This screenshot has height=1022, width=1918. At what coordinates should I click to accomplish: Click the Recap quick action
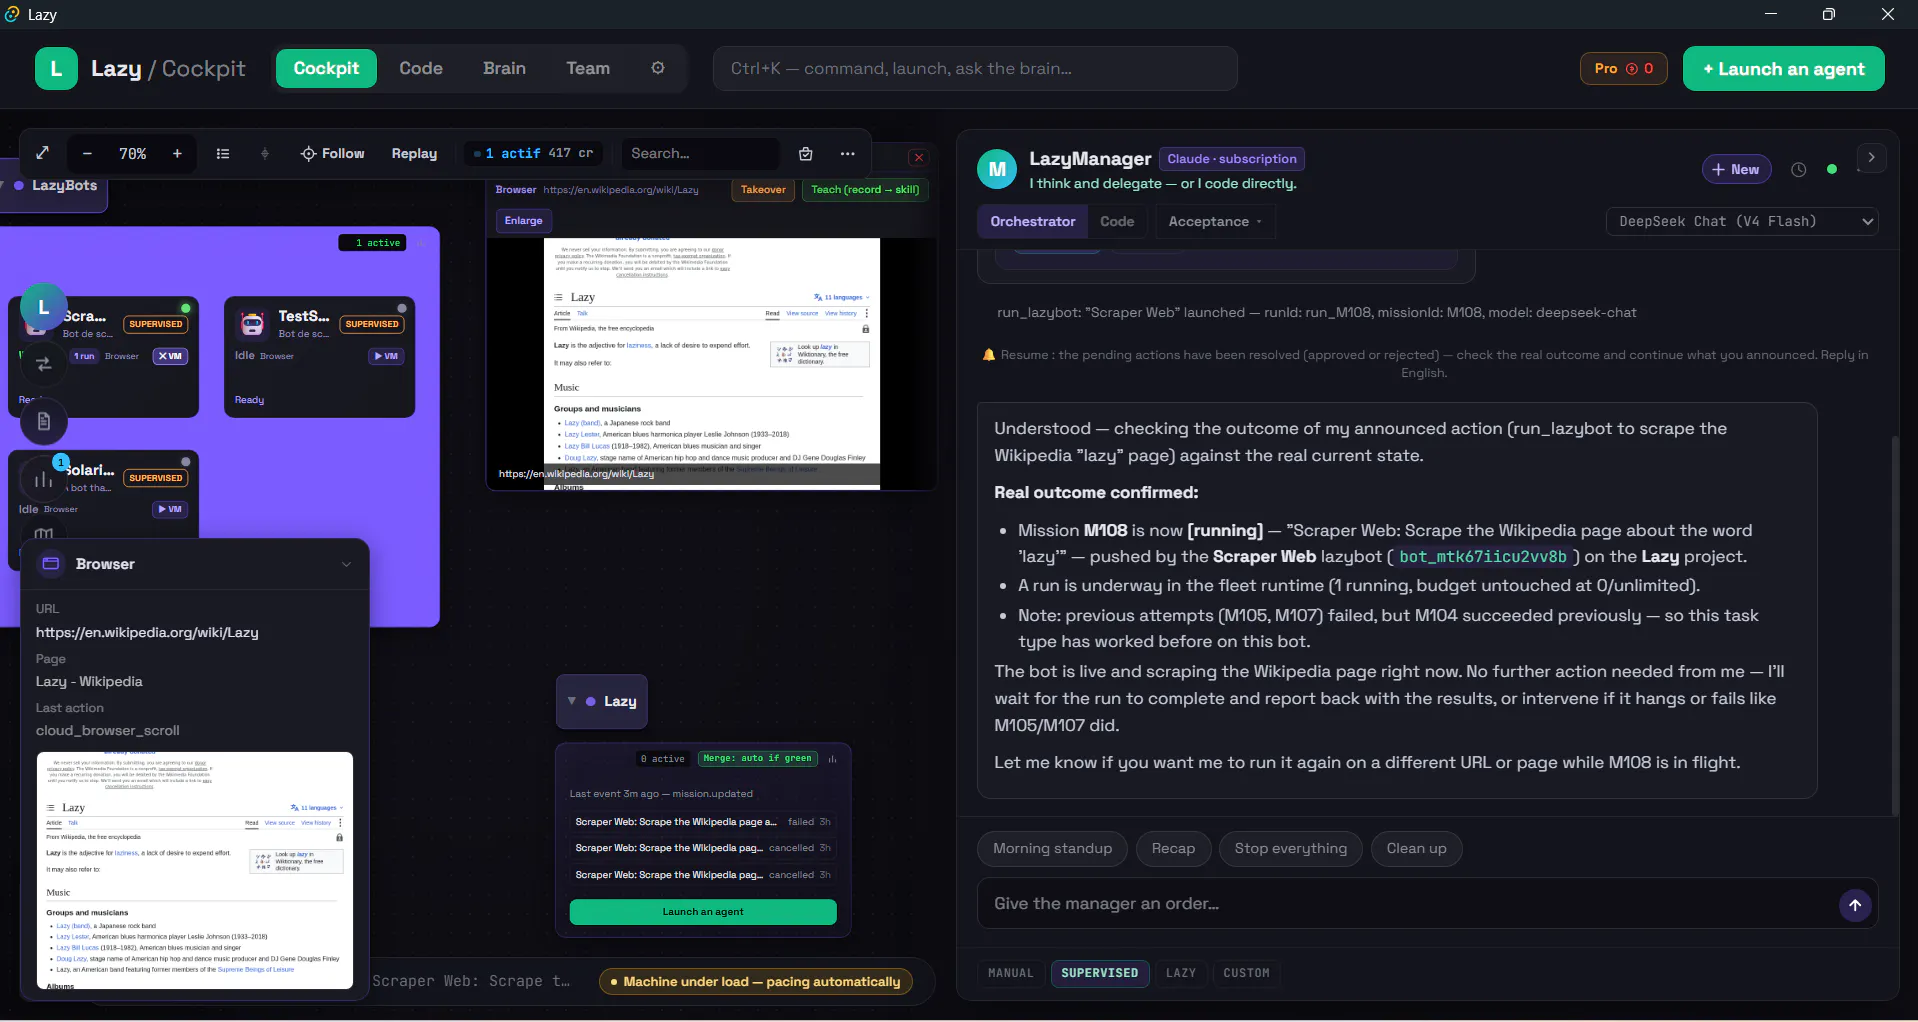click(1173, 849)
